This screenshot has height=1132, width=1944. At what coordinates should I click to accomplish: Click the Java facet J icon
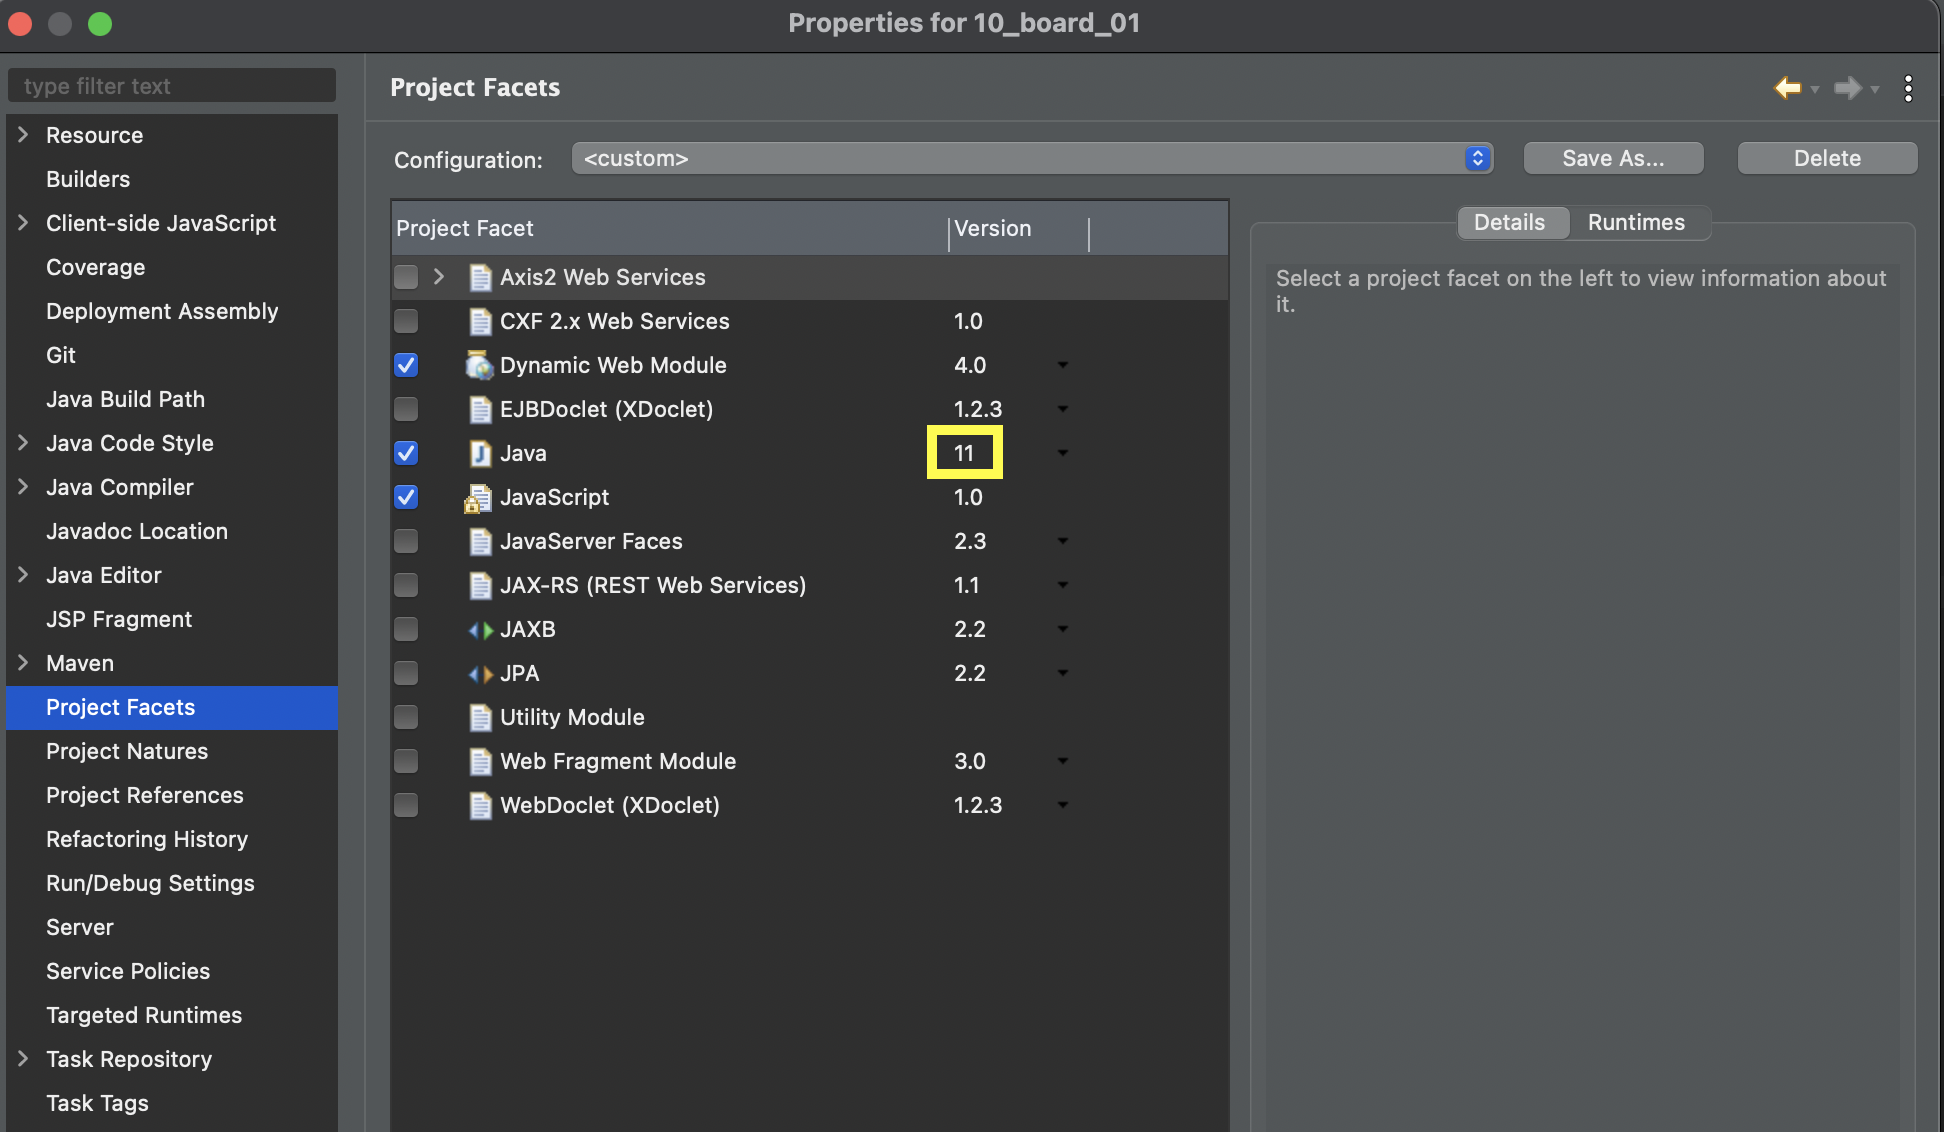click(480, 453)
